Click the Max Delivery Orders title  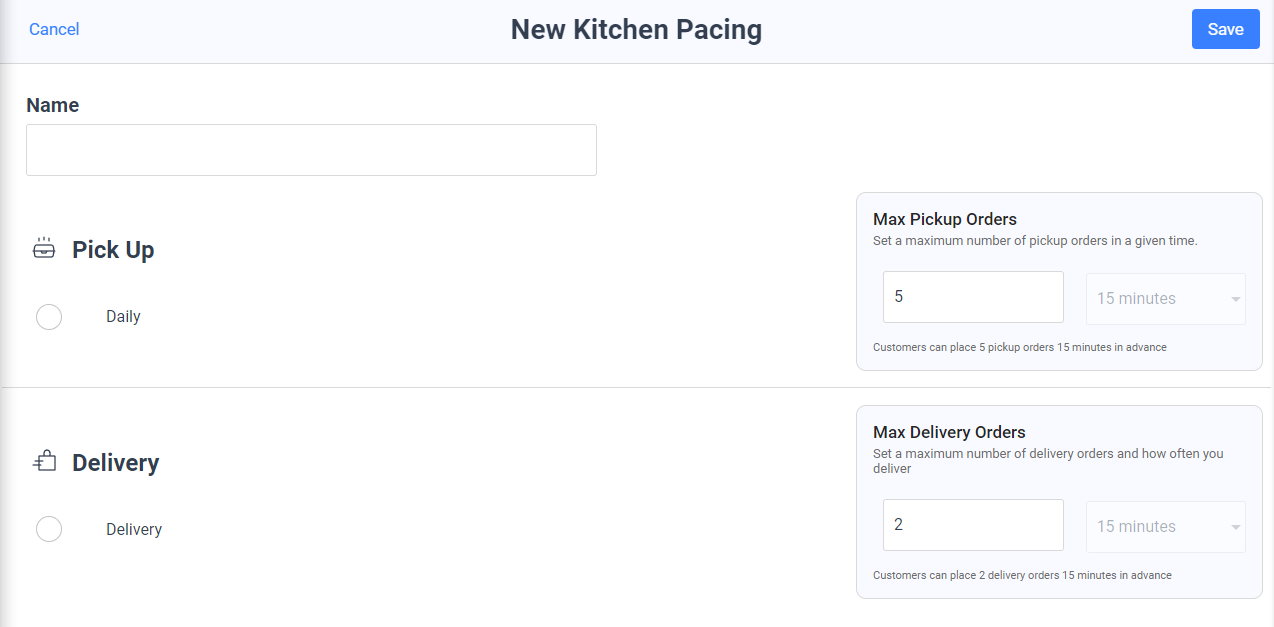(x=949, y=432)
